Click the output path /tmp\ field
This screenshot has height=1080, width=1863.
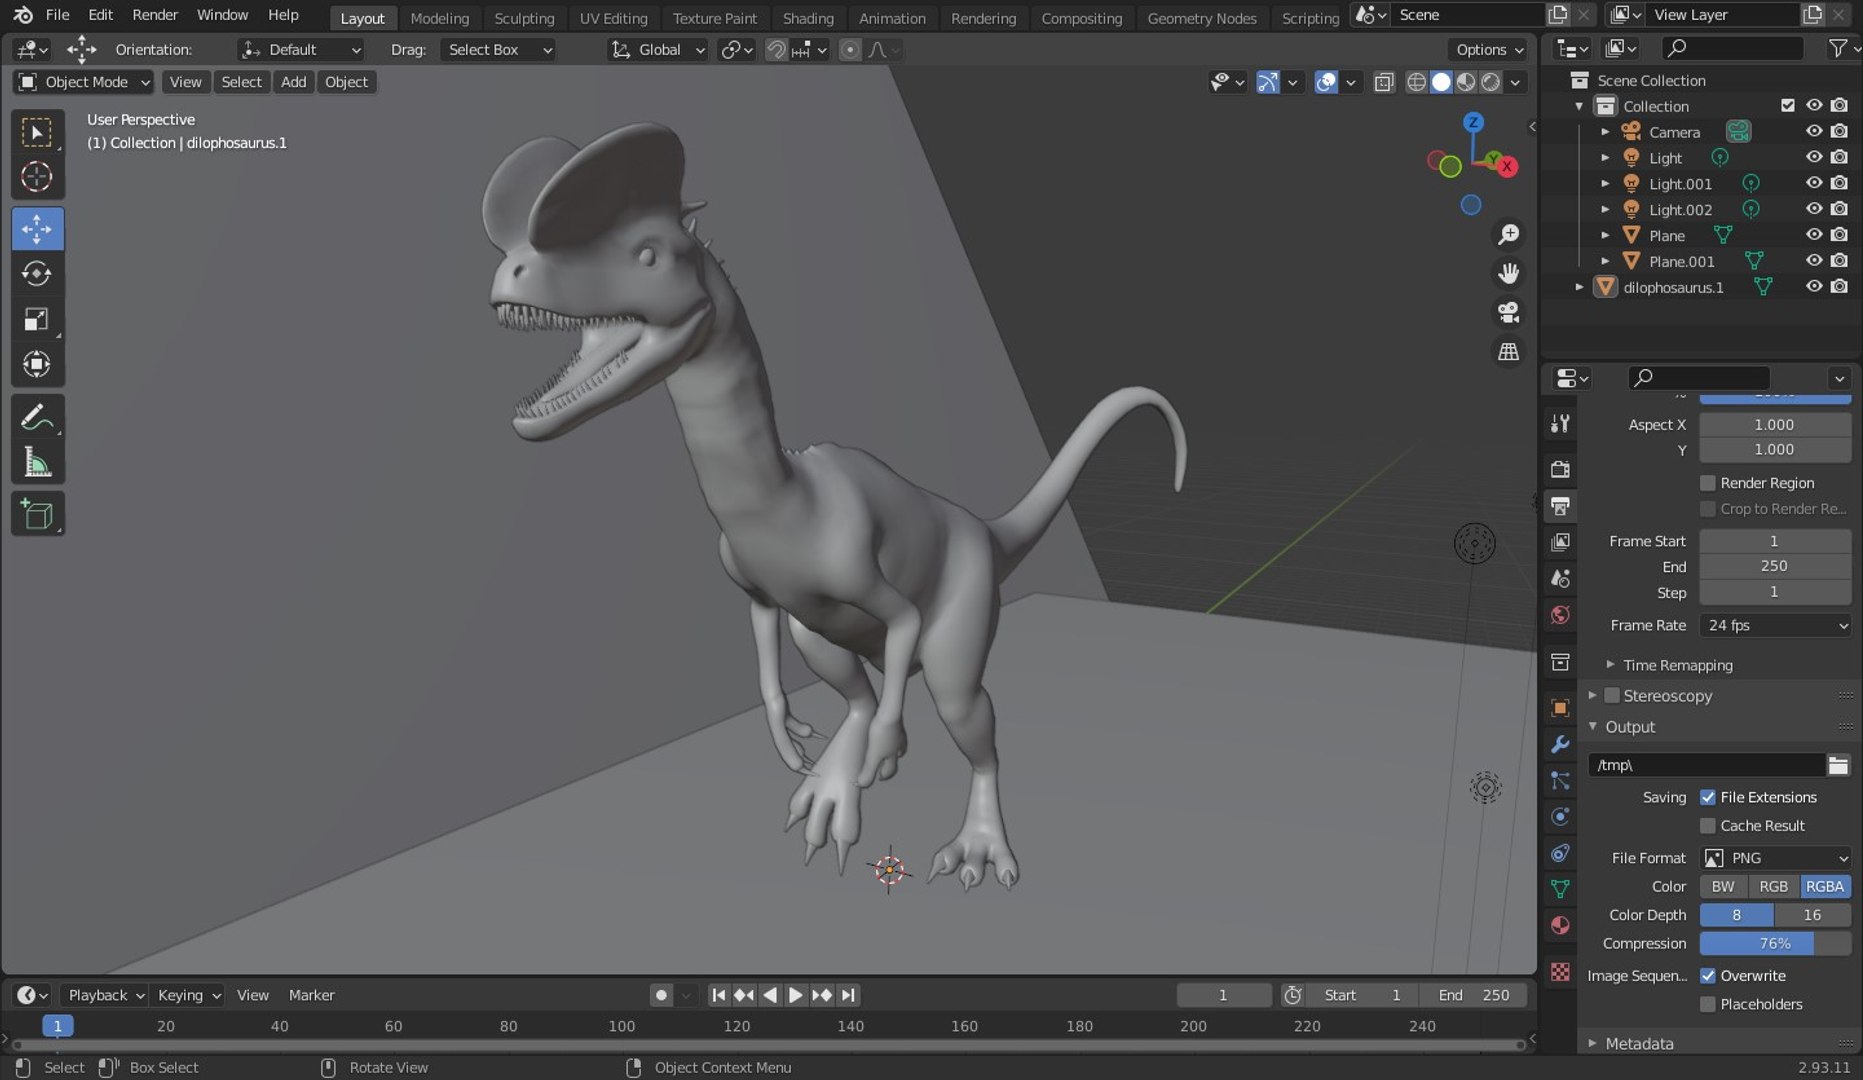(x=1706, y=765)
